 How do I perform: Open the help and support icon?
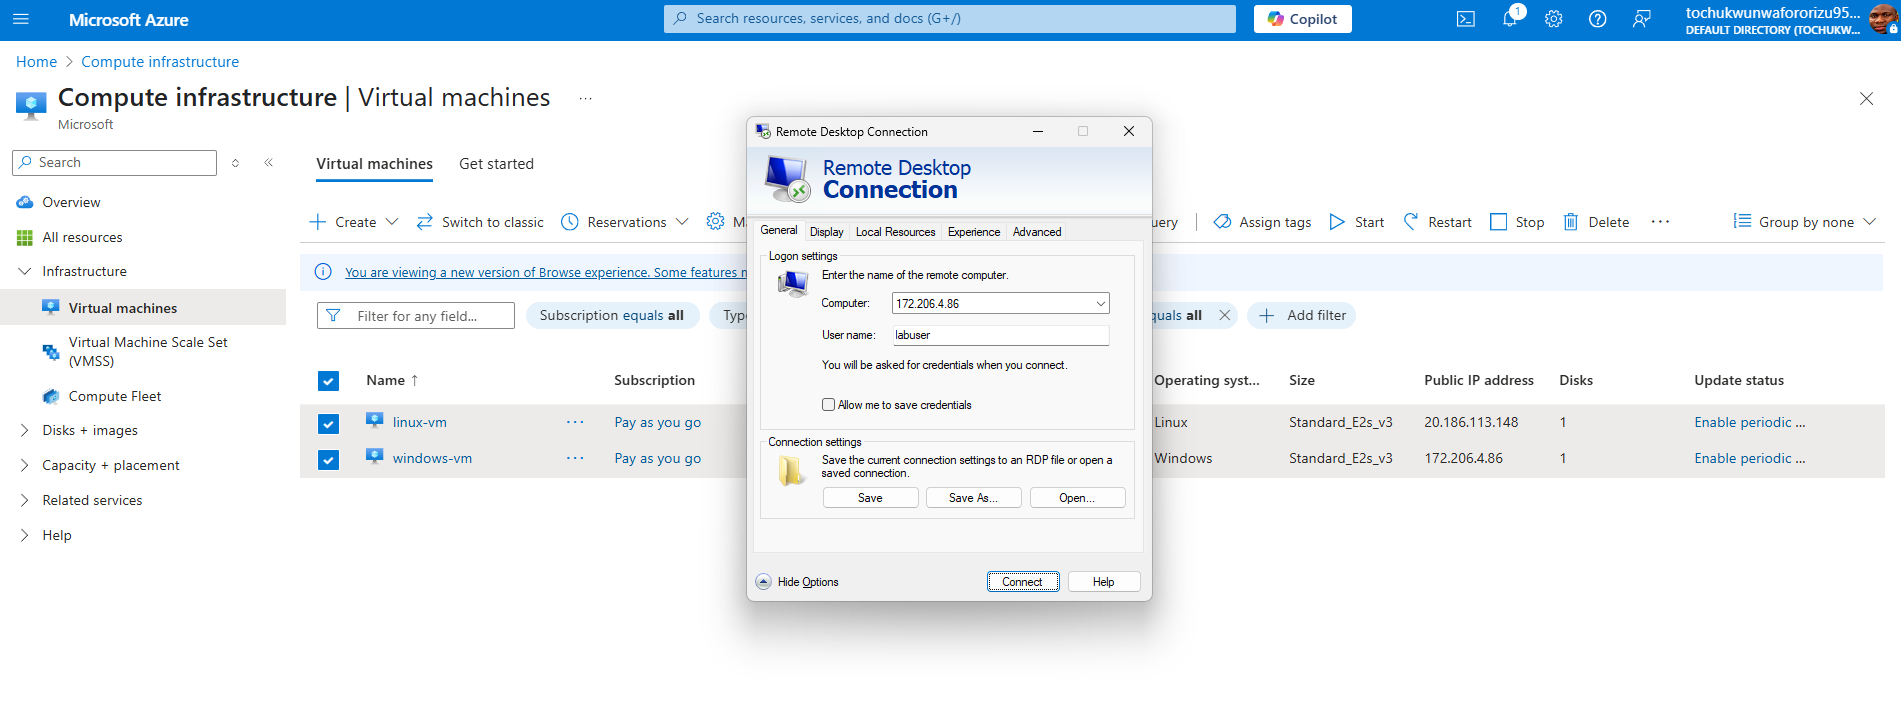[1597, 19]
